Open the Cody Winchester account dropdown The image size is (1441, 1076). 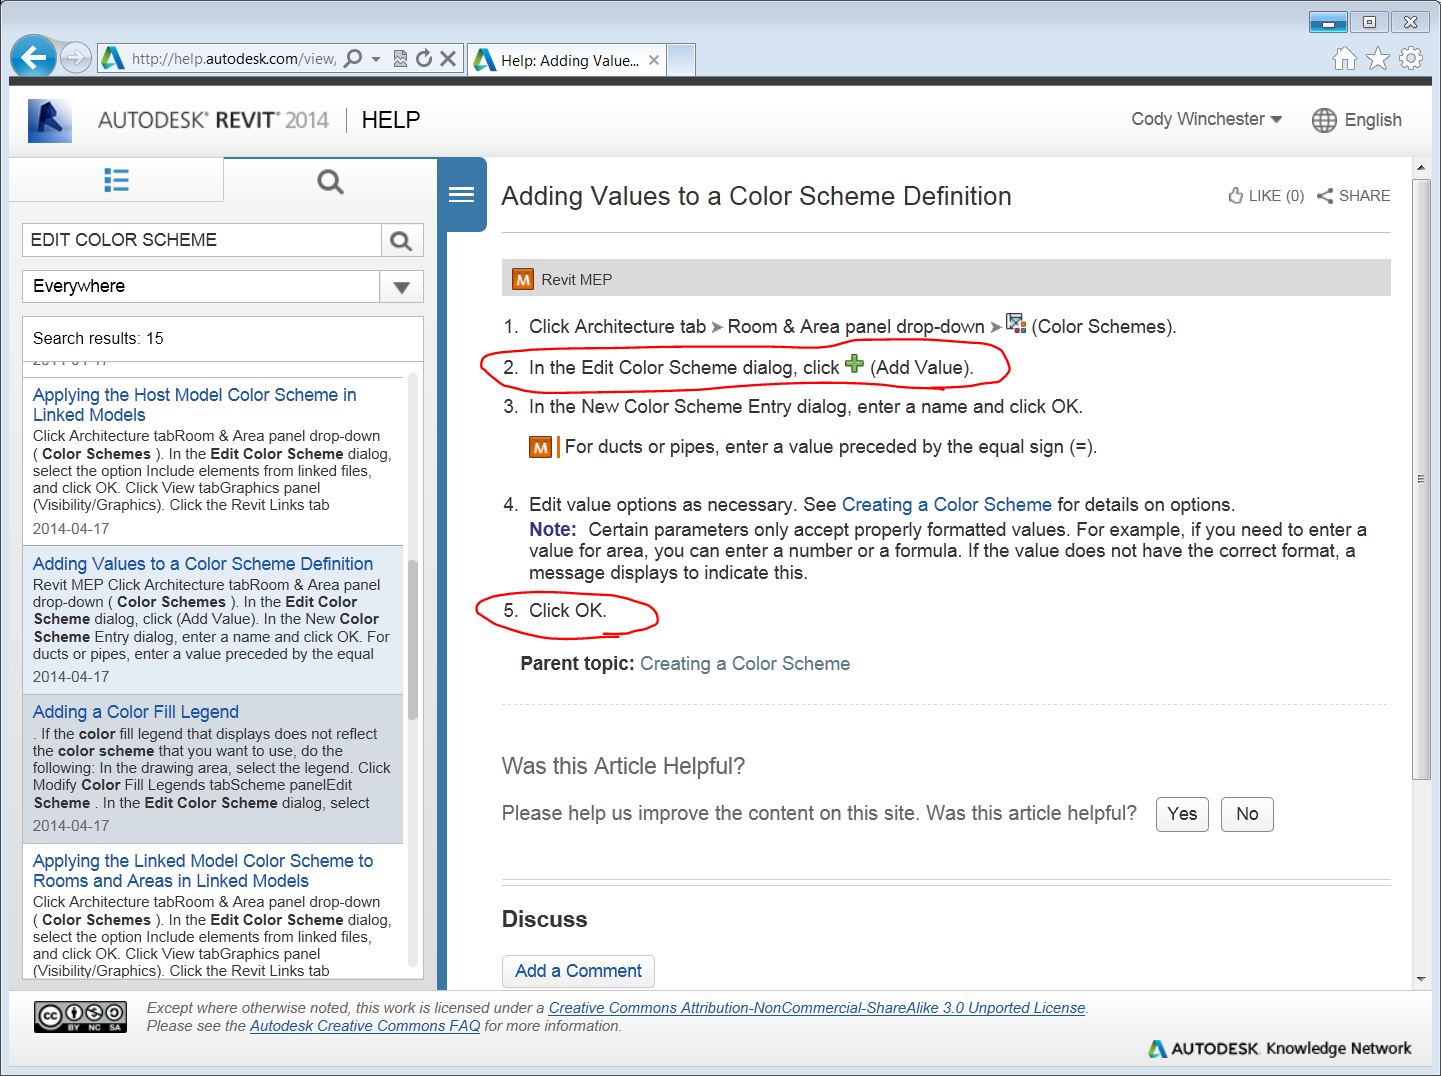coord(1206,119)
